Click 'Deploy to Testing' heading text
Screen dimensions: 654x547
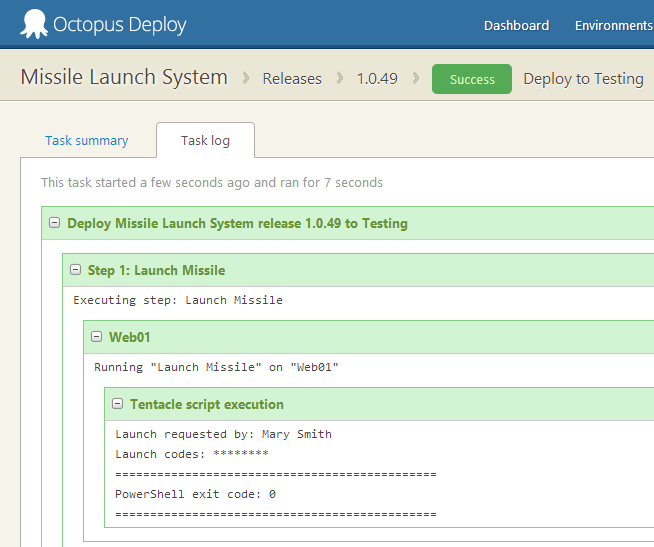[584, 78]
